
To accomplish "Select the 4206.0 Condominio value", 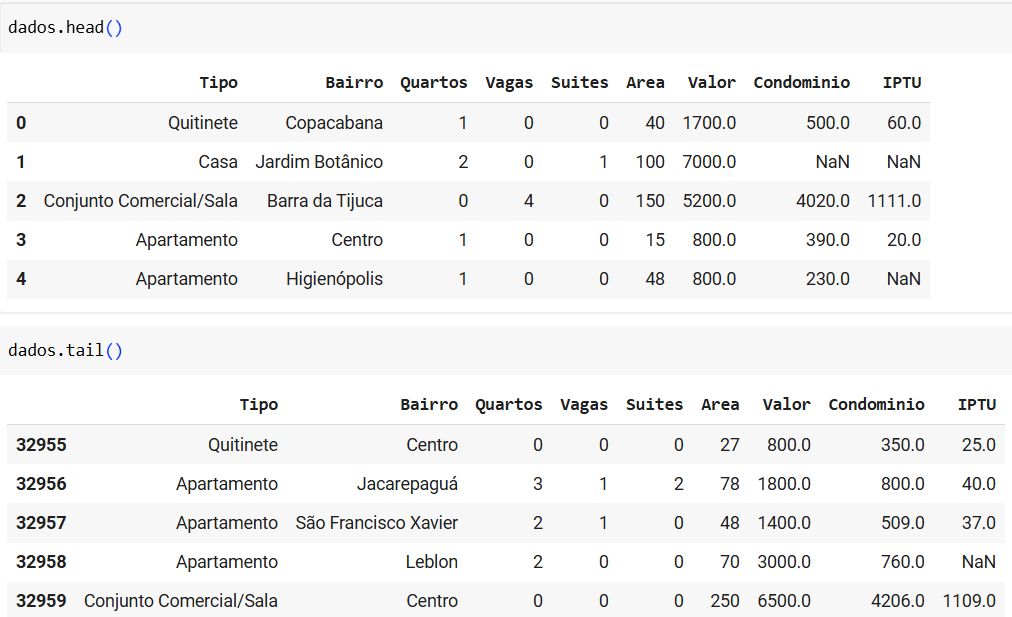I will point(898,601).
